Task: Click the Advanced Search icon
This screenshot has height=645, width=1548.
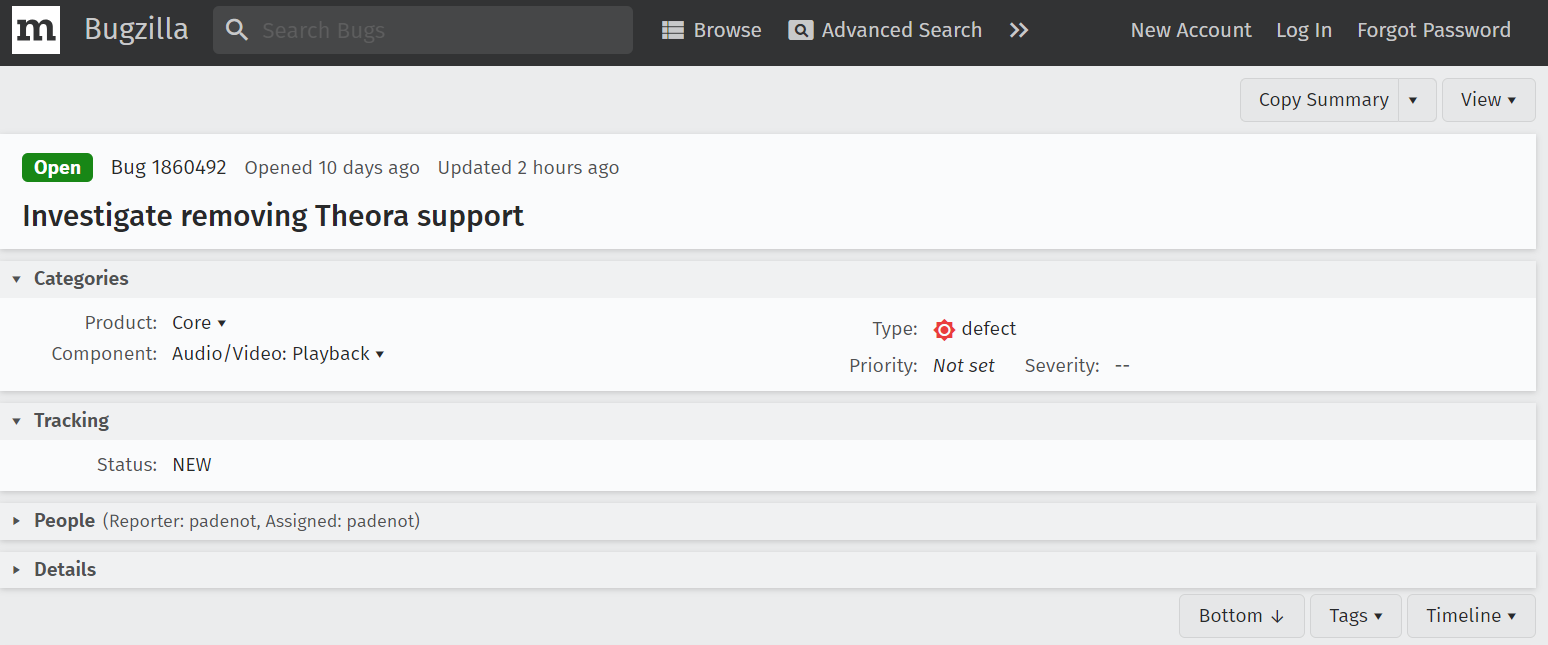Action: tap(800, 30)
